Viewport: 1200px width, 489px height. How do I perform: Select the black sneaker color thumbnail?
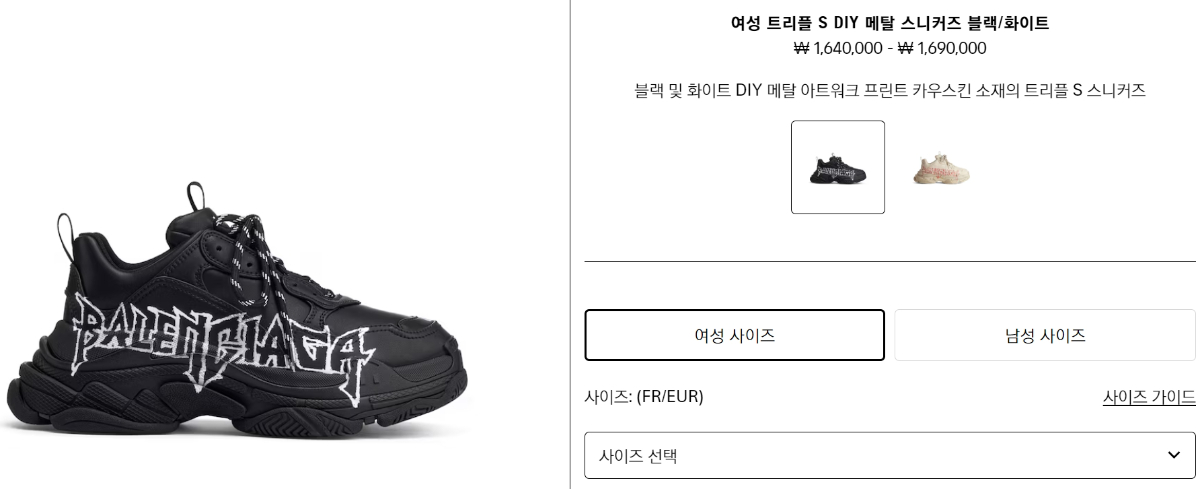[x=838, y=167]
